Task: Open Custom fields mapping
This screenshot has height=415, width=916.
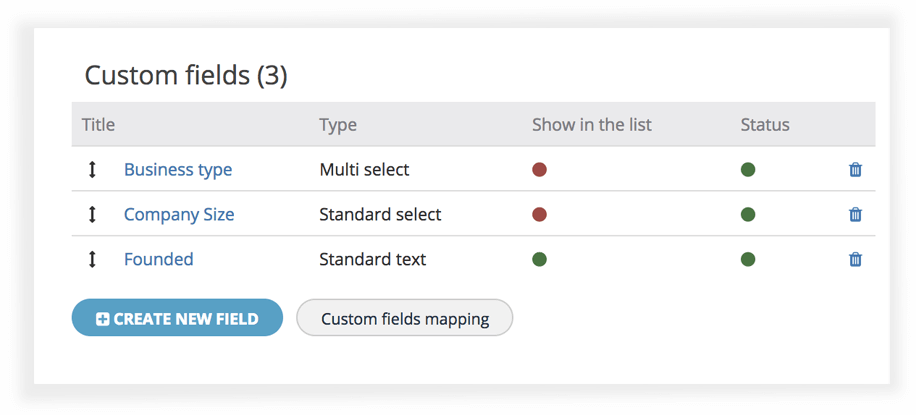Action: click(x=405, y=318)
